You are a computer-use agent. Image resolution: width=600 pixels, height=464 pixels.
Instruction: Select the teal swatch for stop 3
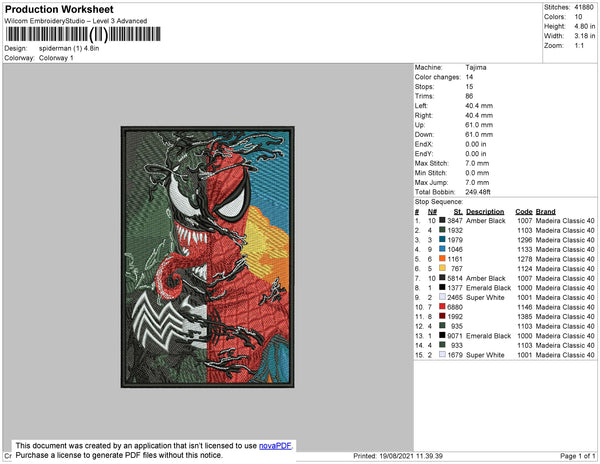[442, 239]
